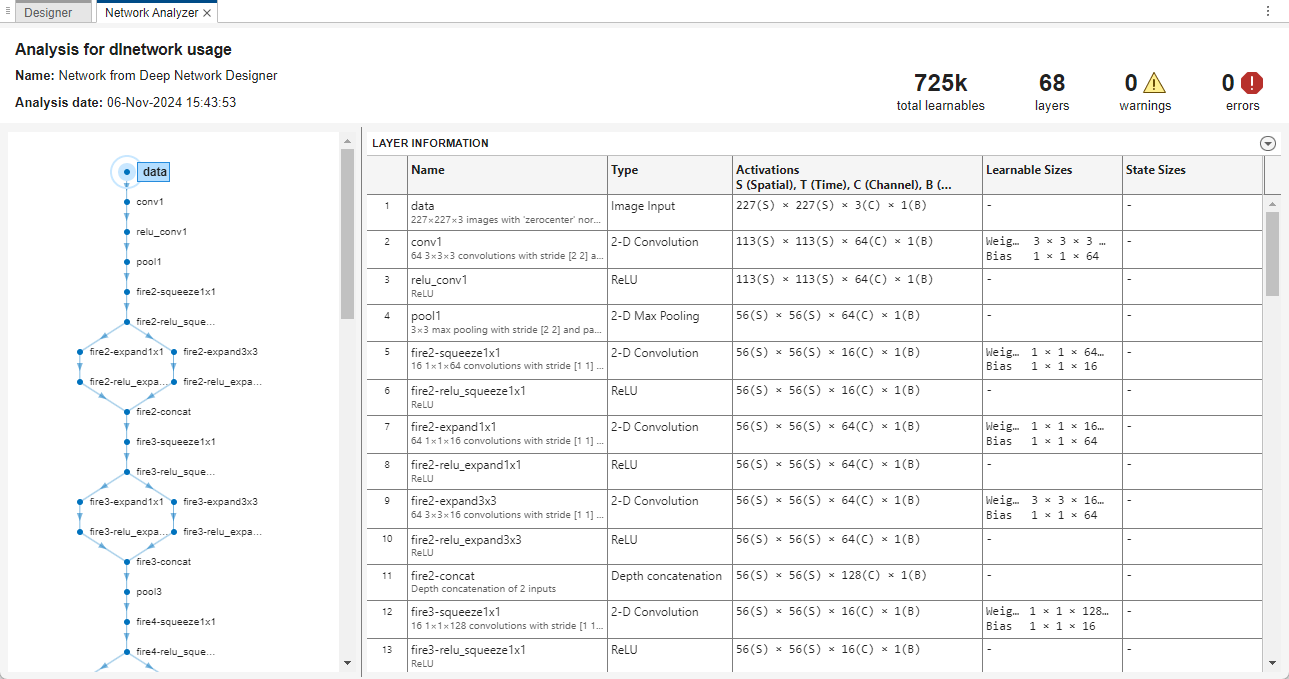1289x679 pixels.
Task: Close the Network Analyzer tab
Action: click(x=207, y=13)
